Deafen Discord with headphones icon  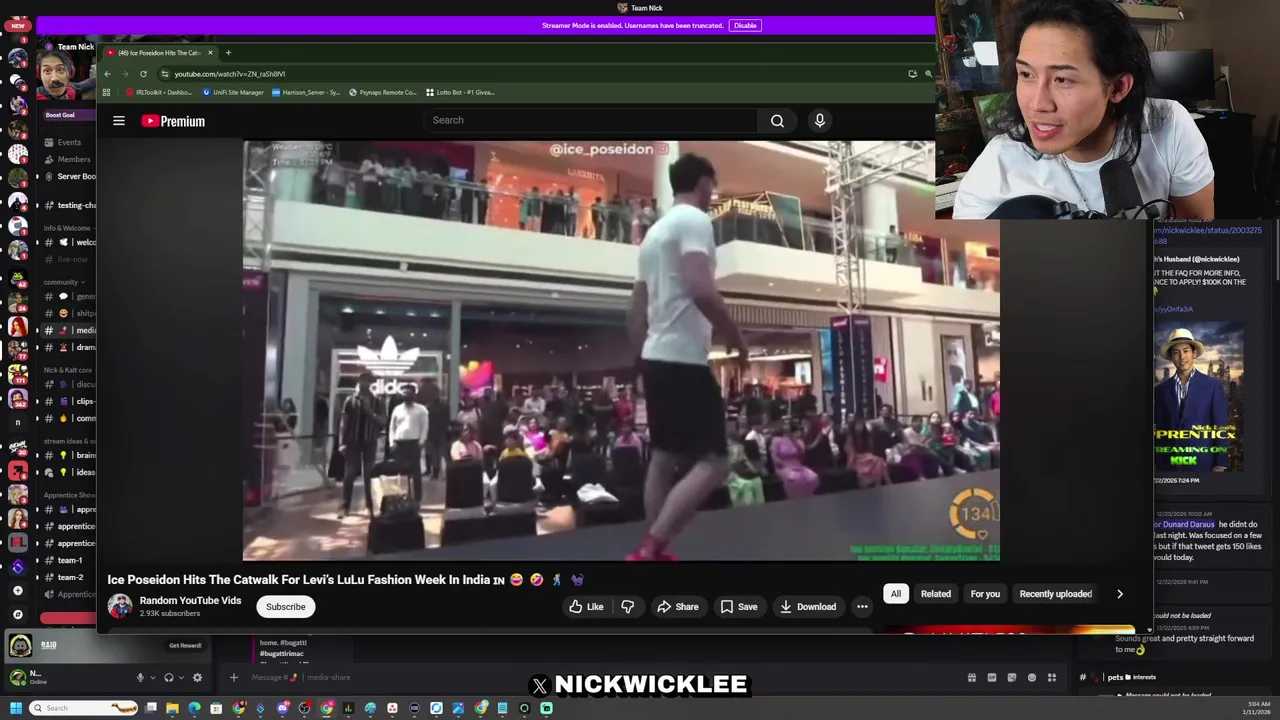169,677
